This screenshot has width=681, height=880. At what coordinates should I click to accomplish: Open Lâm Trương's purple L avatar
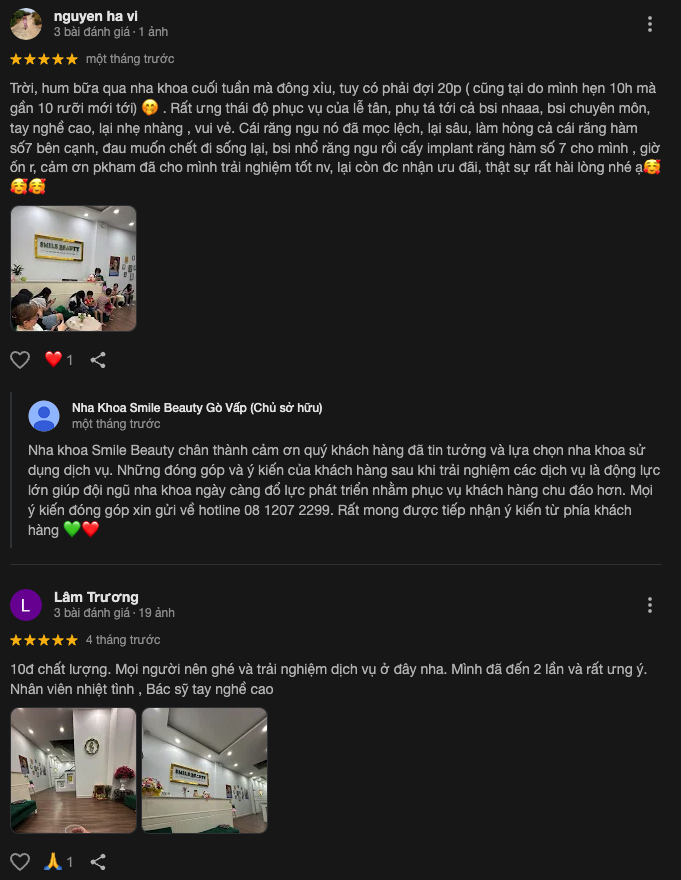pyautogui.click(x=26, y=604)
